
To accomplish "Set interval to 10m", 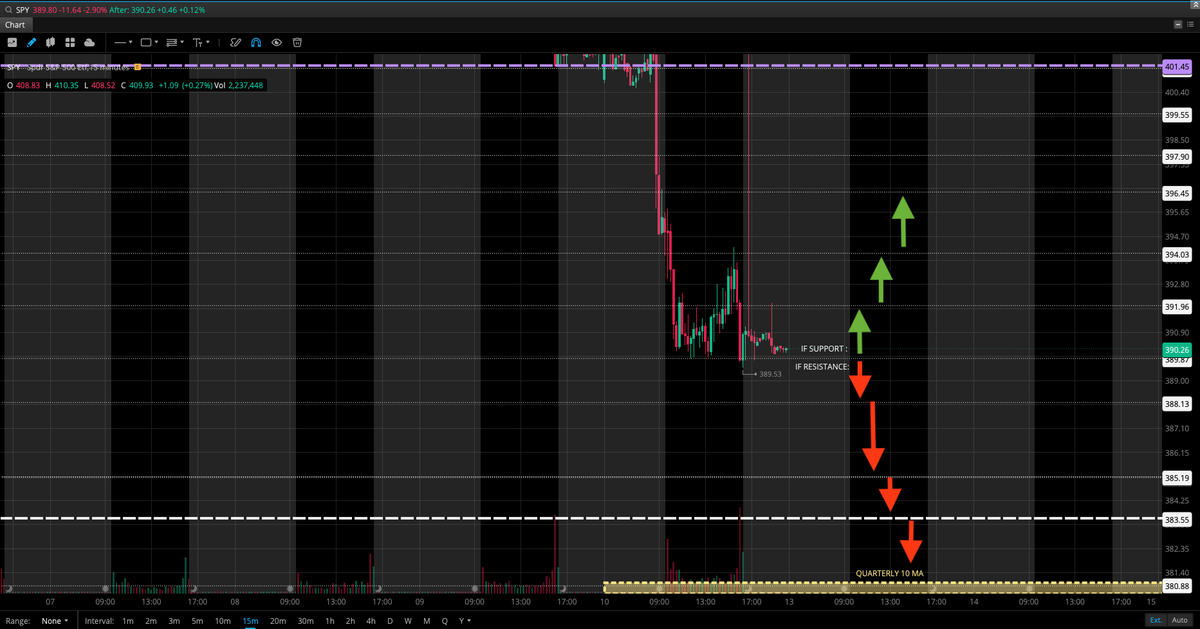I will pos(222,621).
